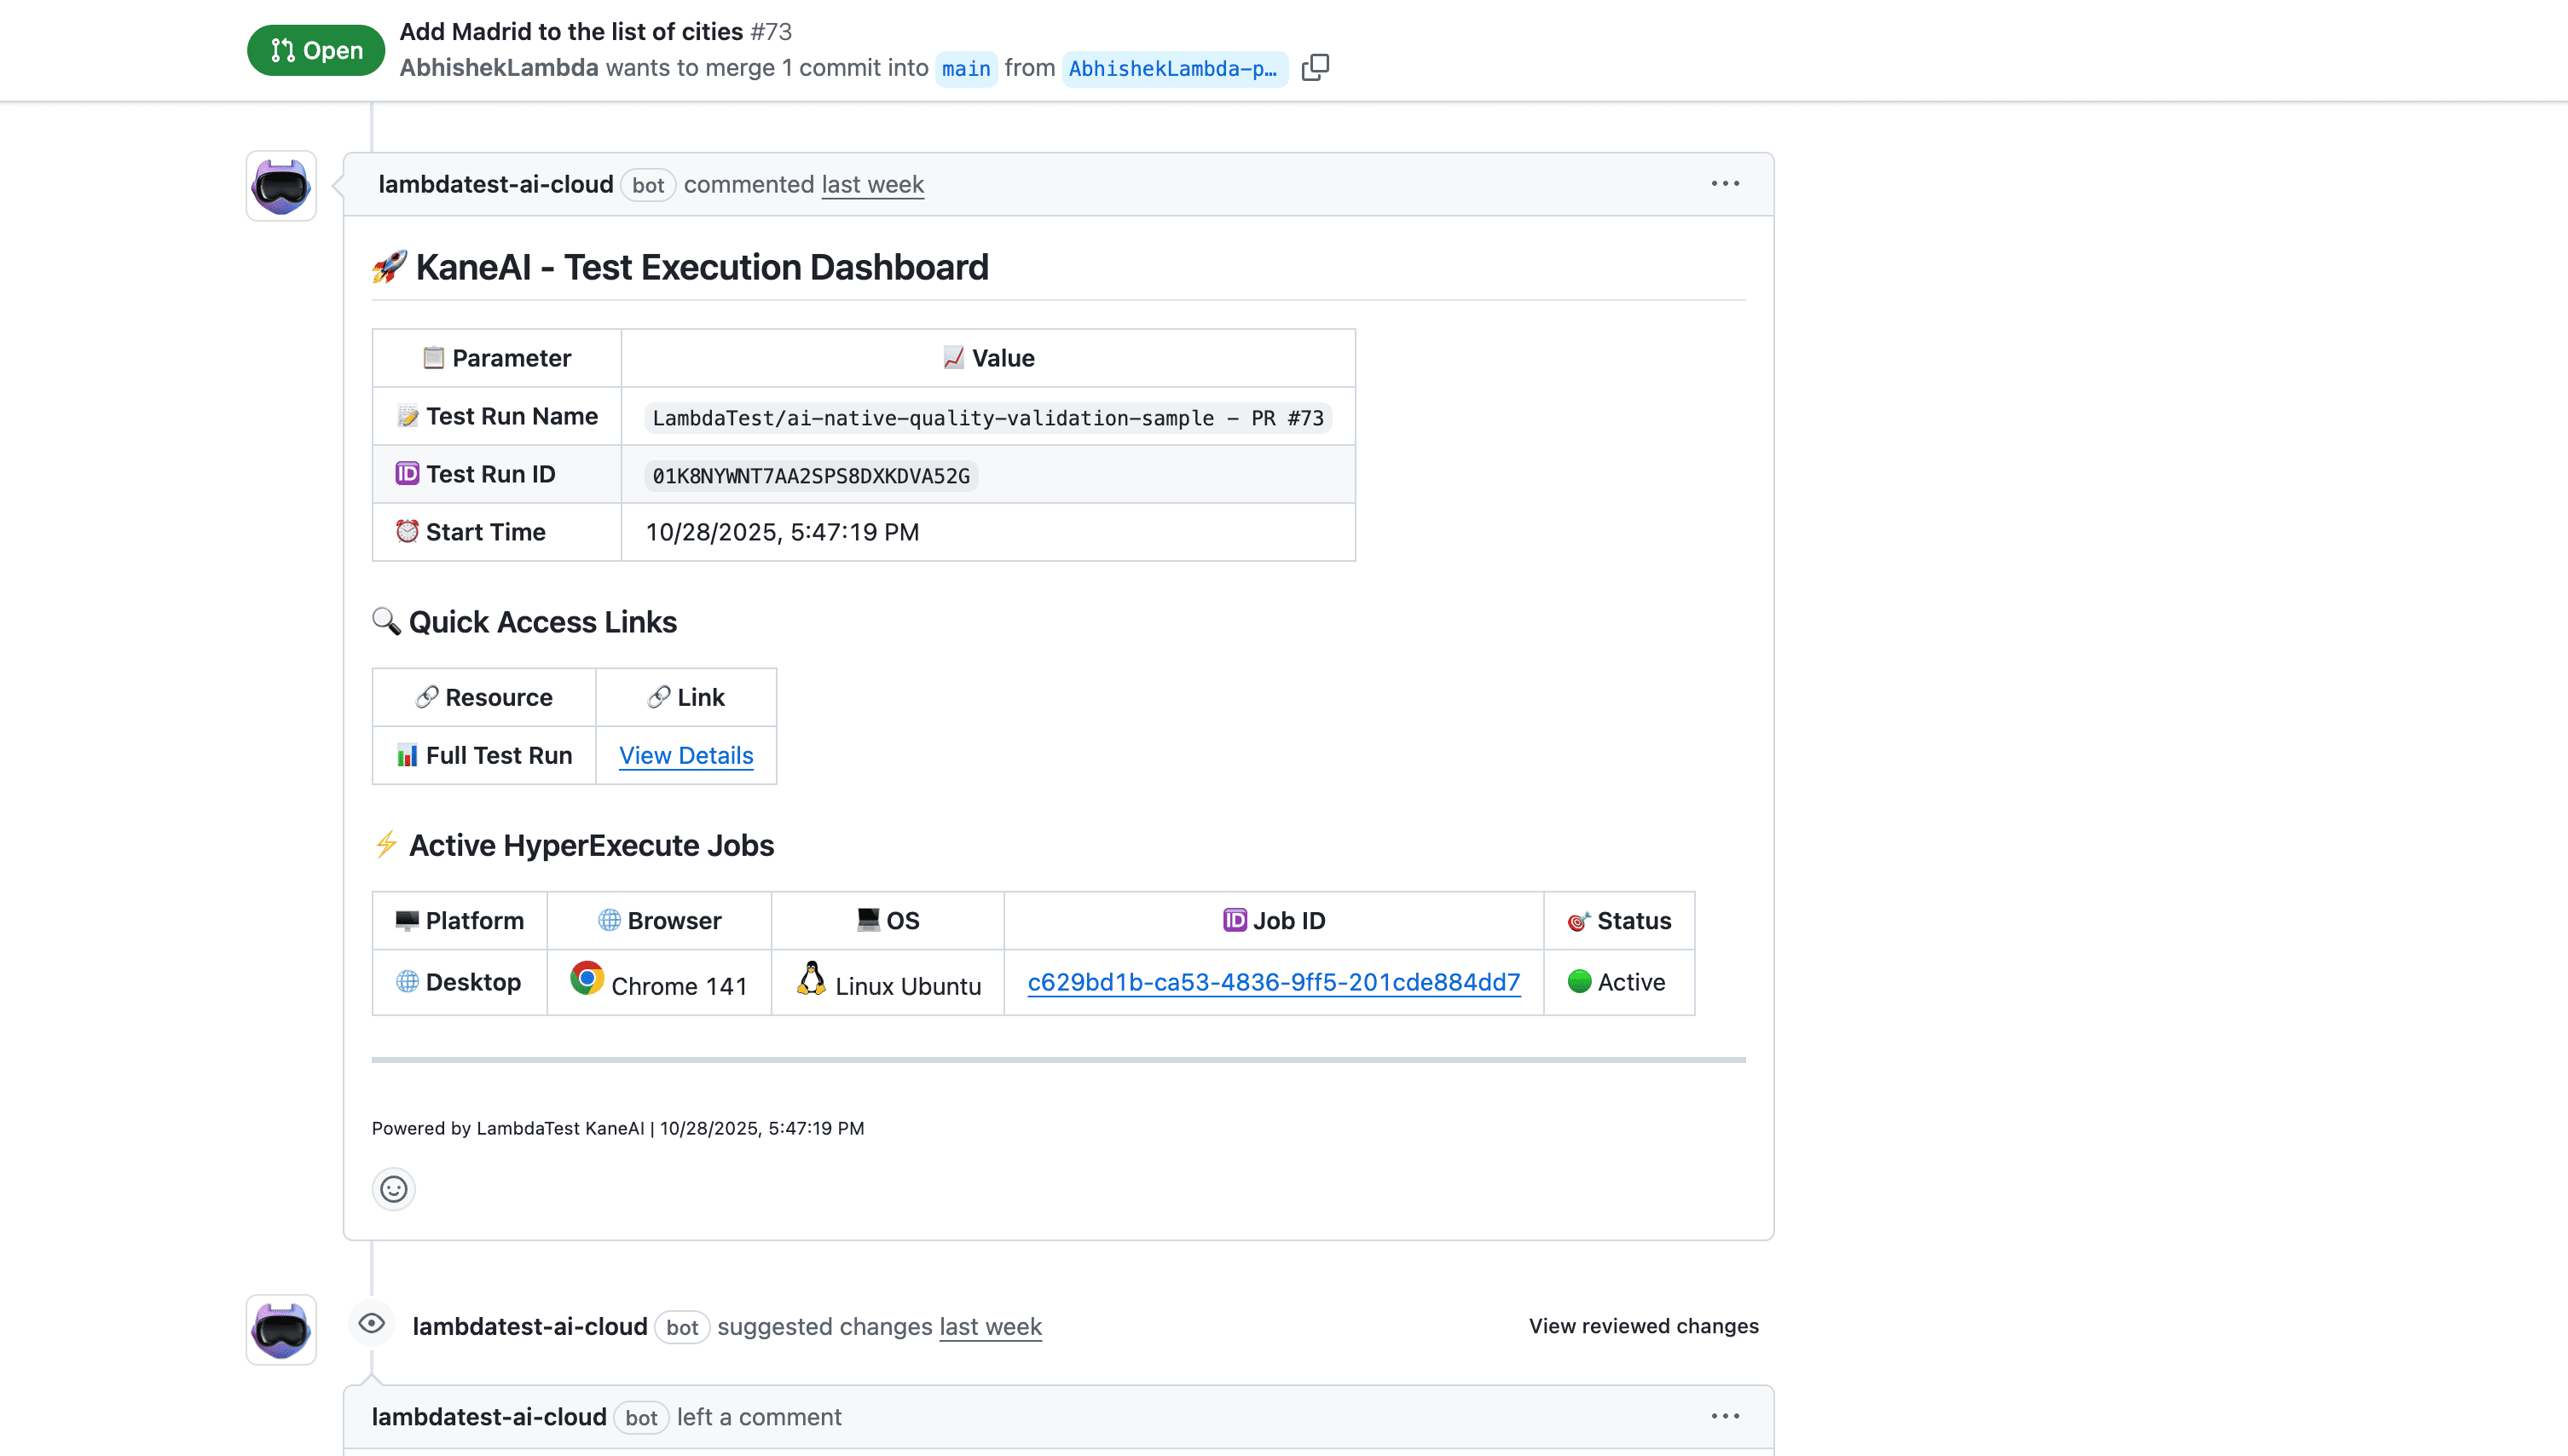Image resolution: width=2568 pixels, height=1456 pixels.
Task: Click the HyperExecute Job ID link
Action: coord(1273,982)
